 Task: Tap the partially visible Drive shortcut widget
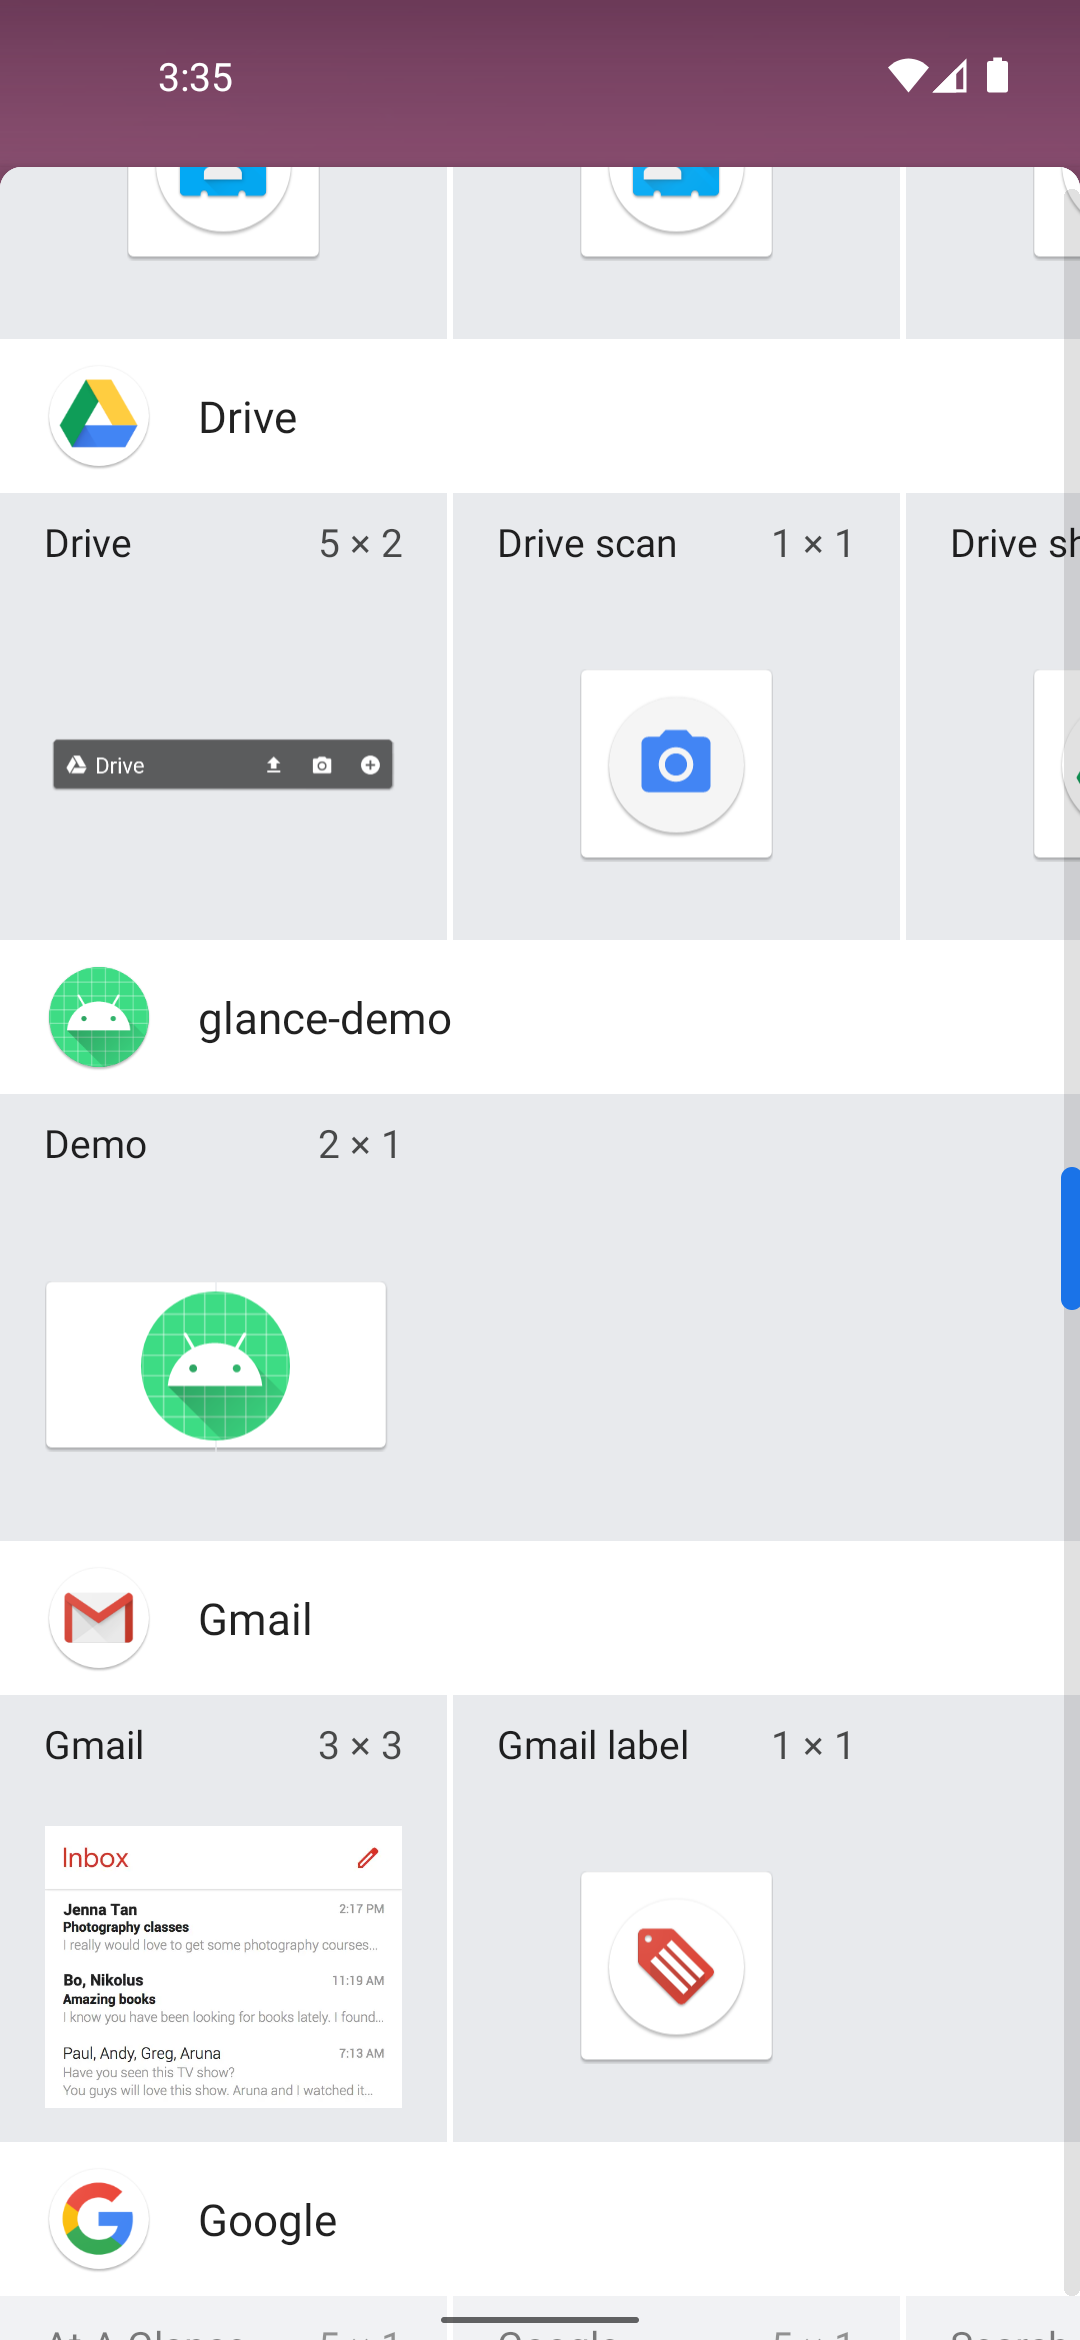pos(993,716)
